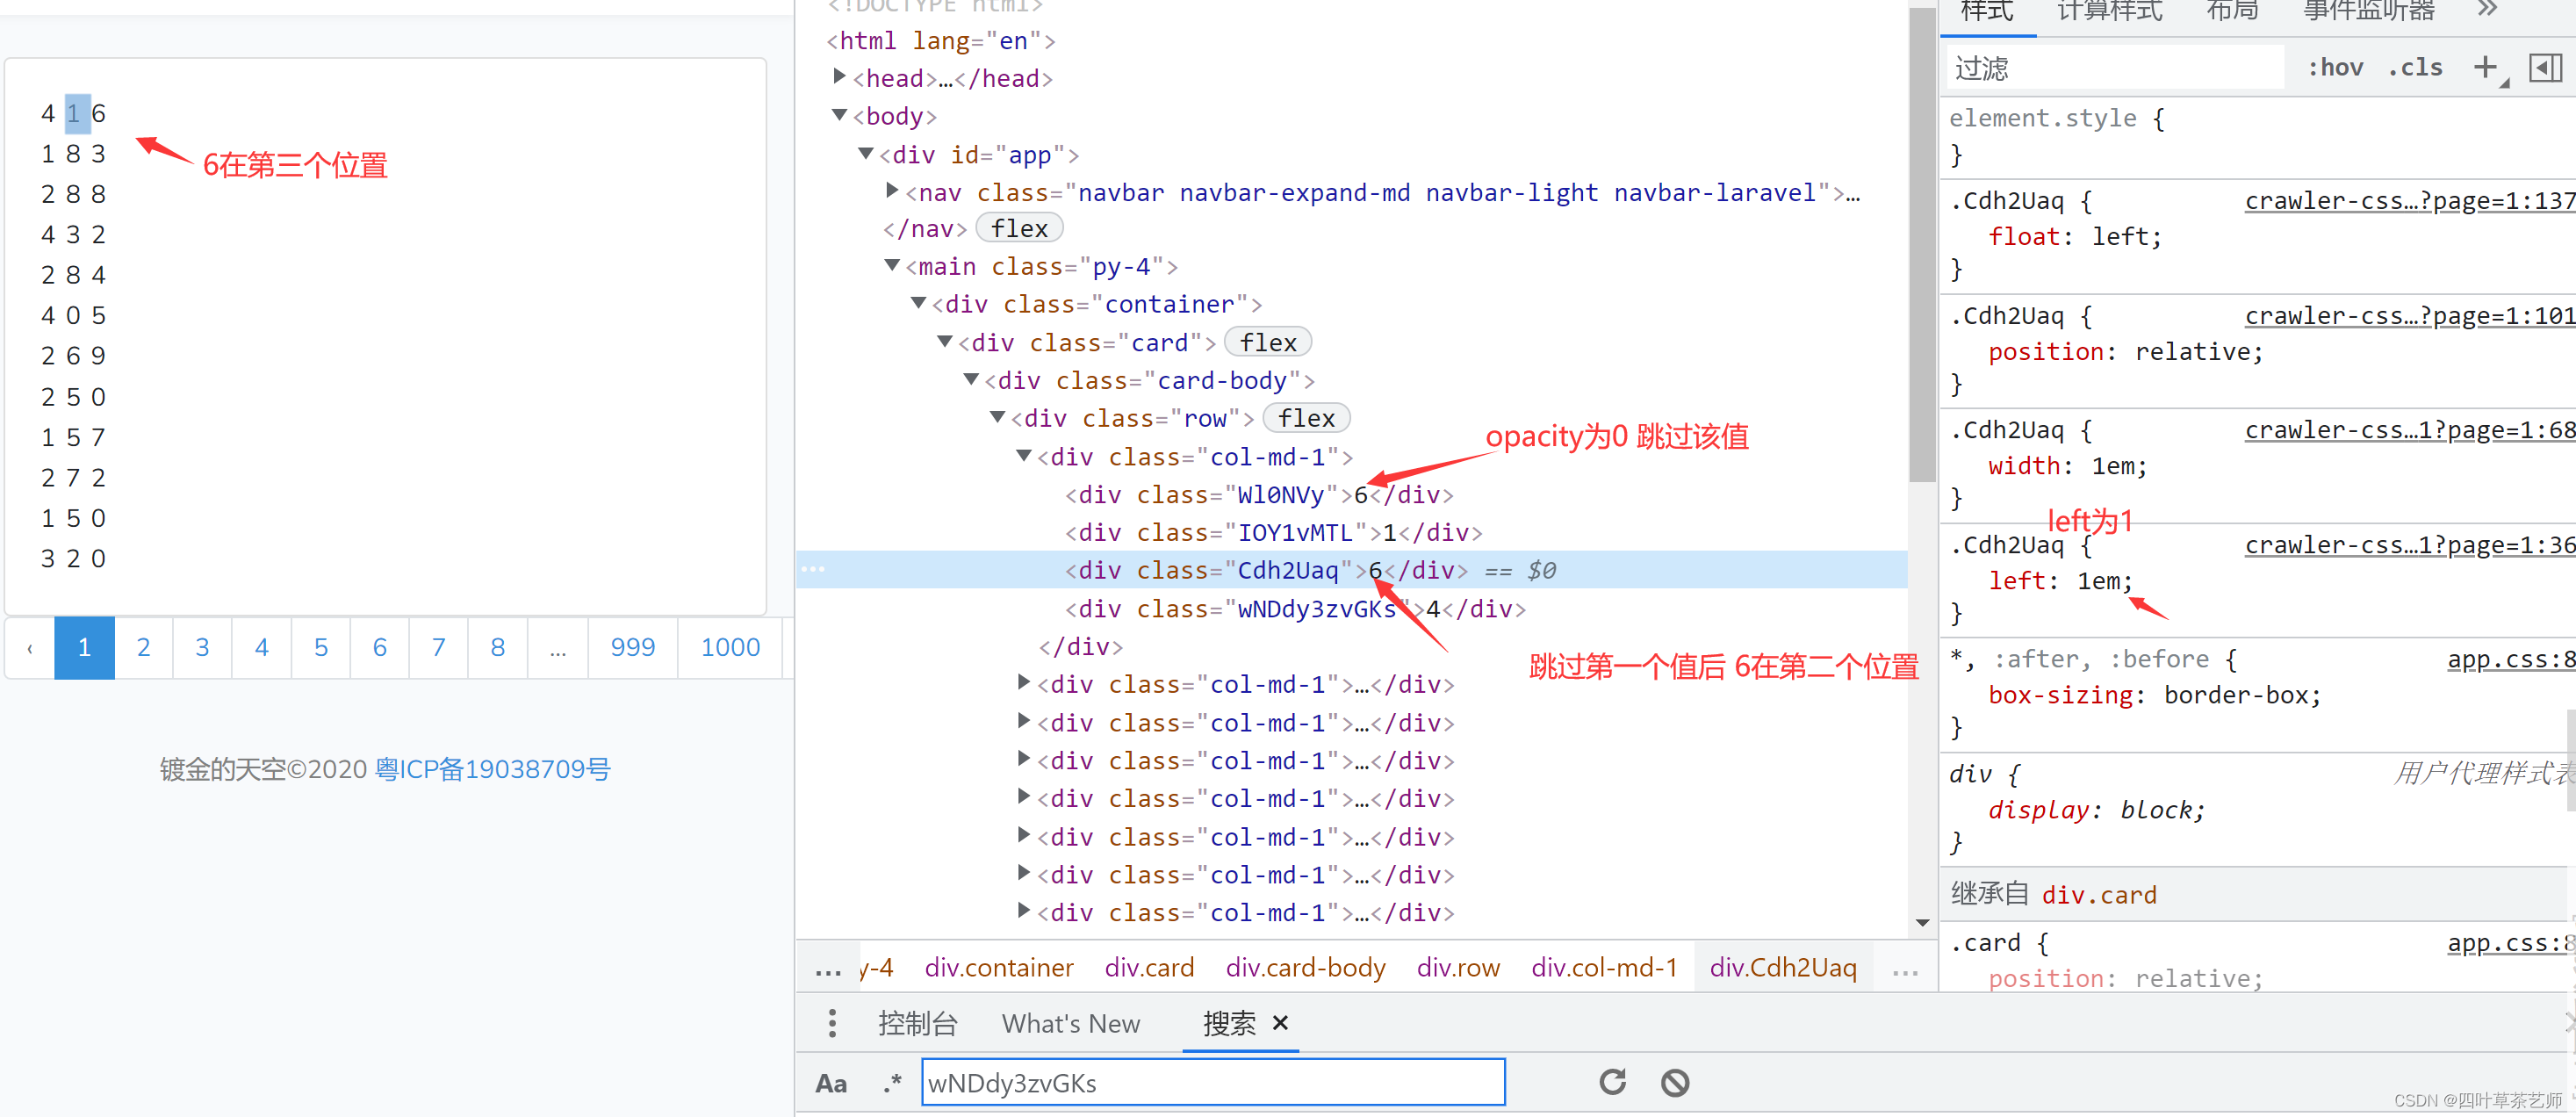Open the 布局 tab
The width and height of the screenshot is (2576, 1117).
(x=2232, y=11)
